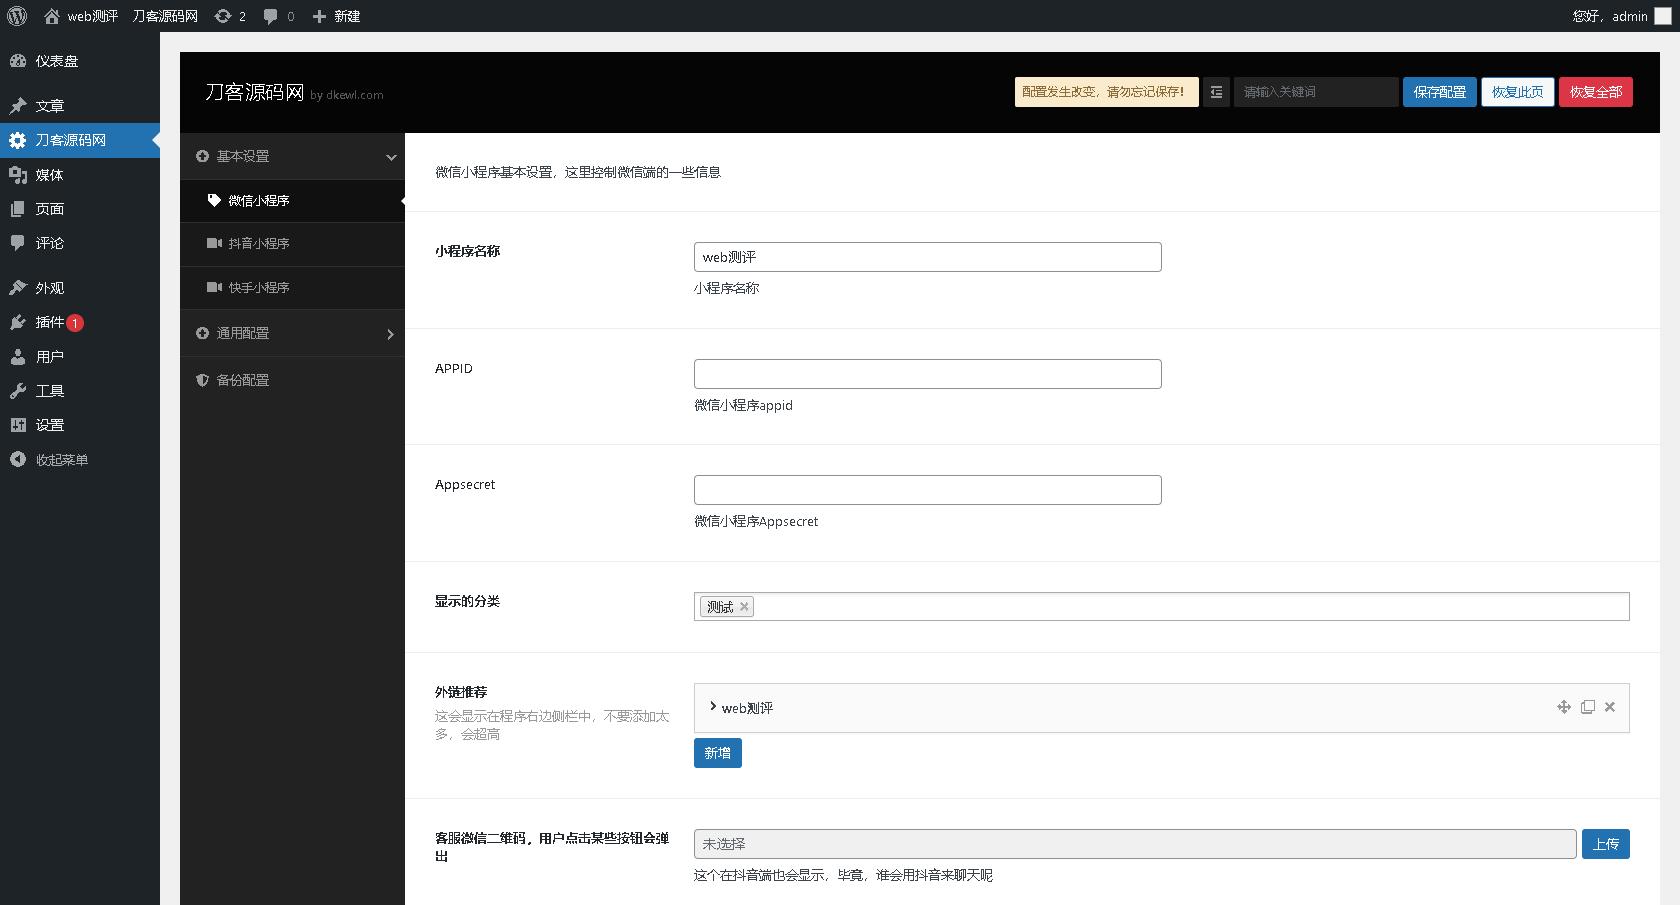Image resolution: width=1680 pixels, height=905 pixels.
Task: Expand the web测评 external link entry
Action: coord(712,707)
